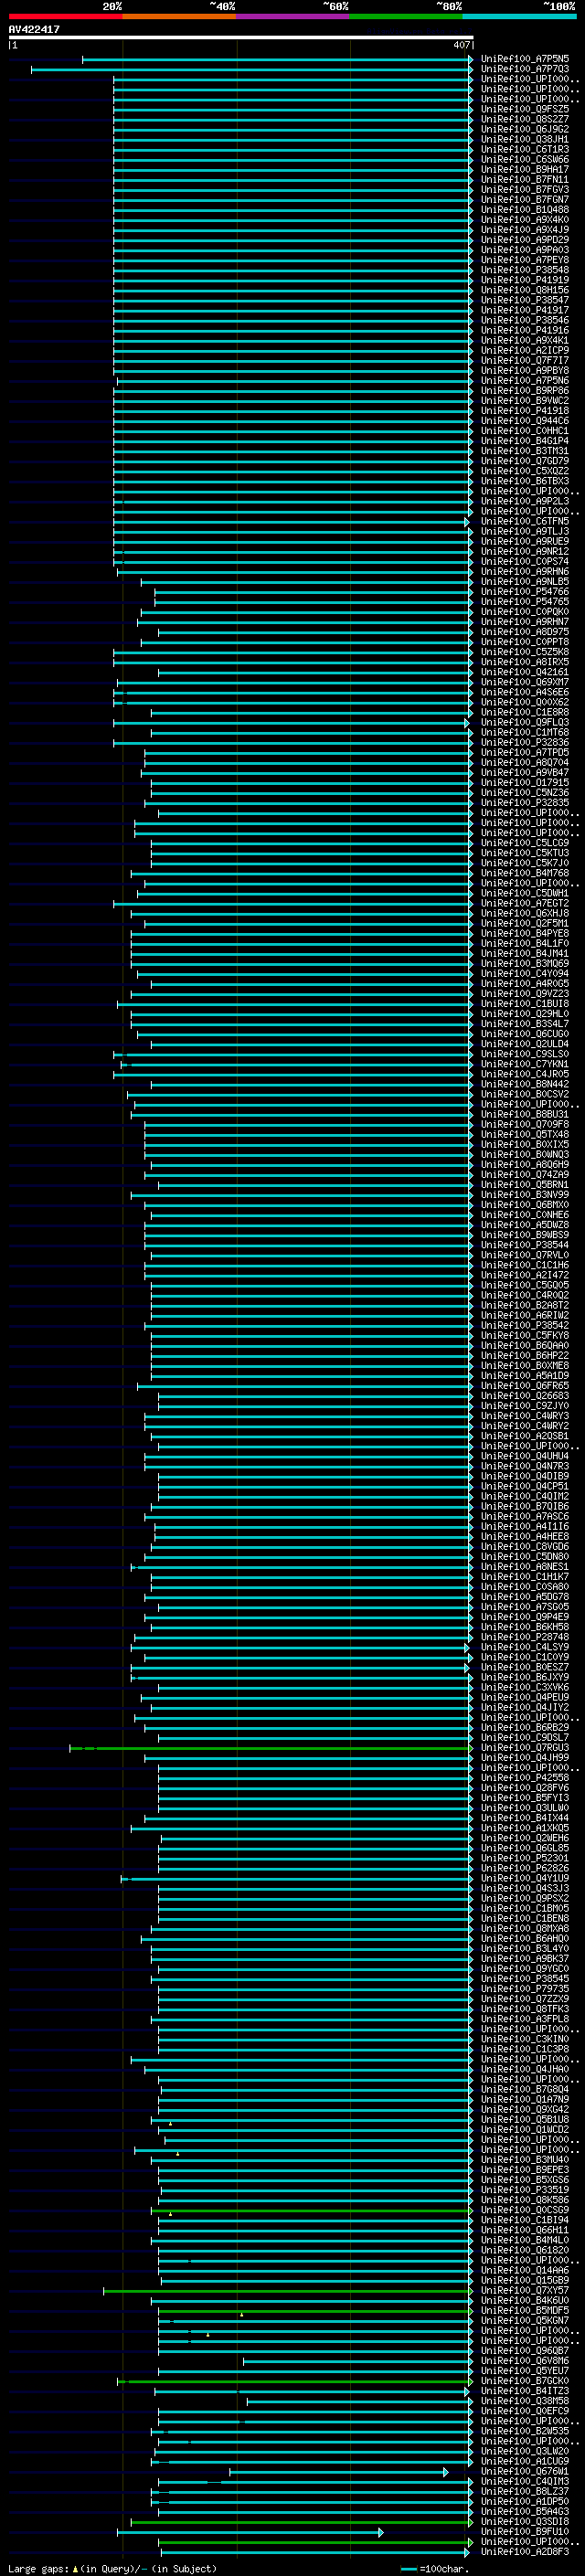585x2576 pixels.
Task: Click the UniRef100_A2ICP9 label
Action: tap(525, 350)
